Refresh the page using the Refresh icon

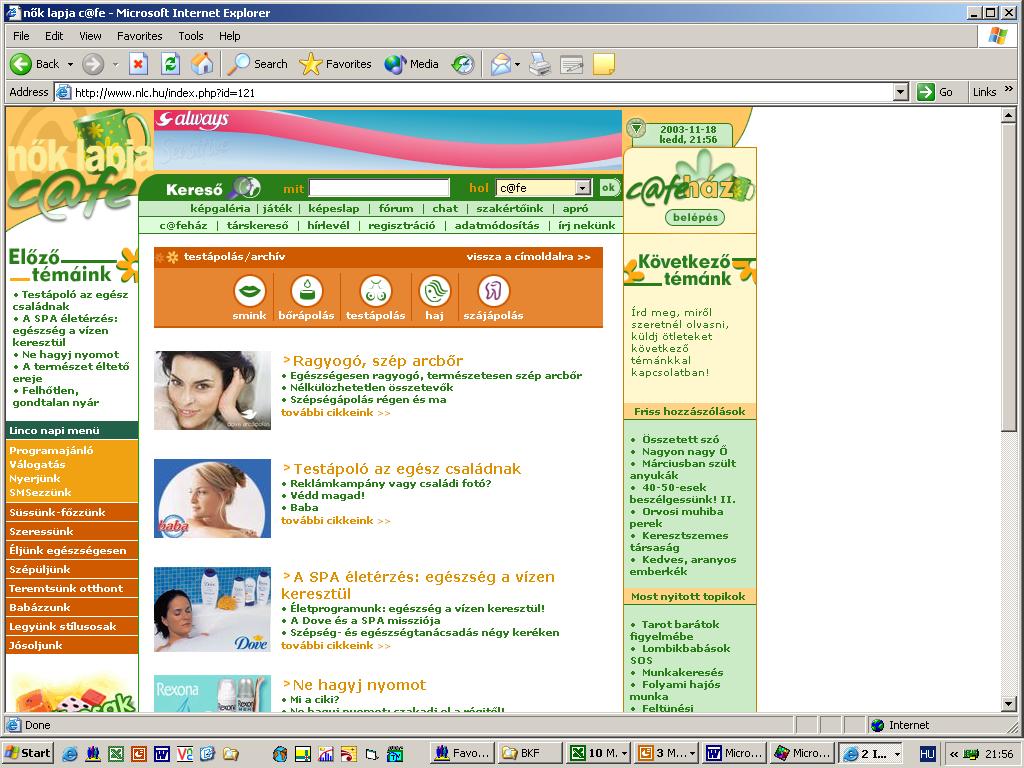click(170, 64)
